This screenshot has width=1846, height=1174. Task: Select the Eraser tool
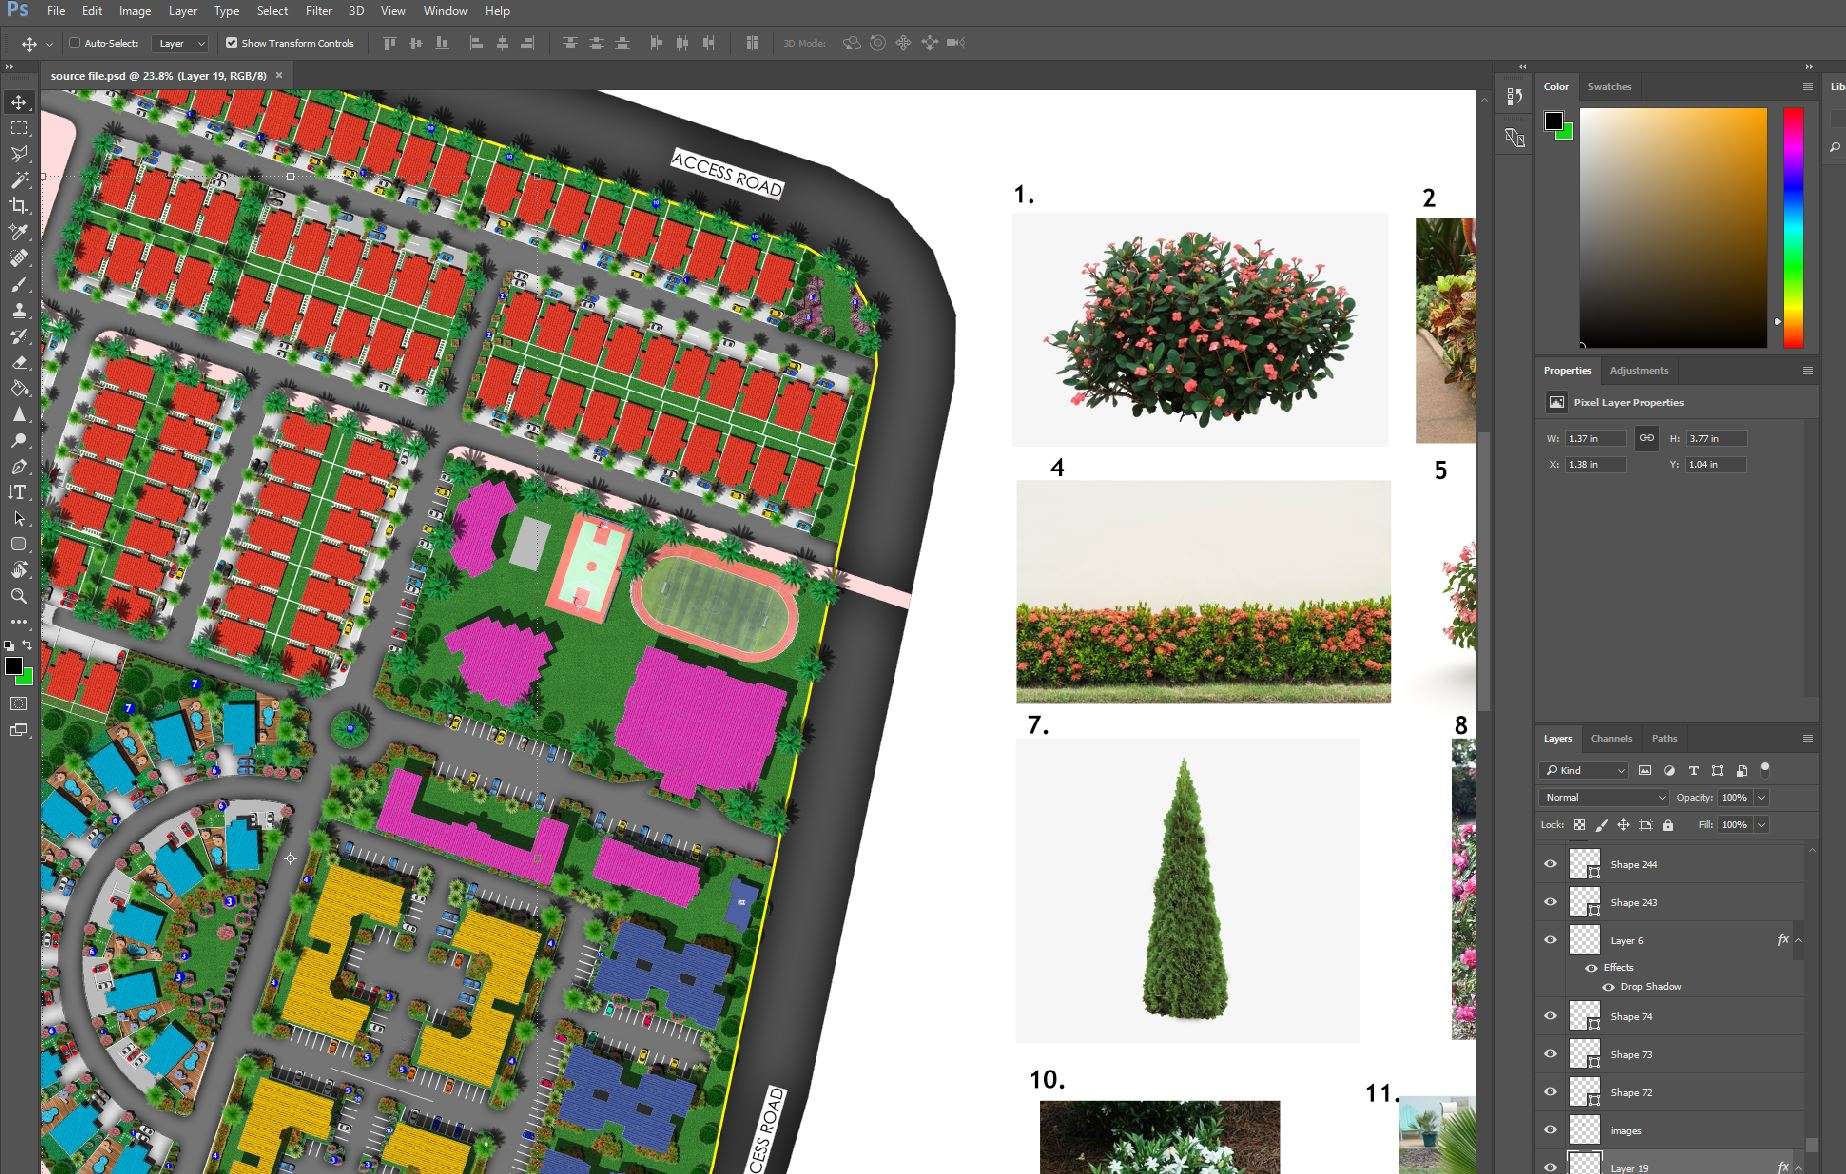tap(19, 362)
